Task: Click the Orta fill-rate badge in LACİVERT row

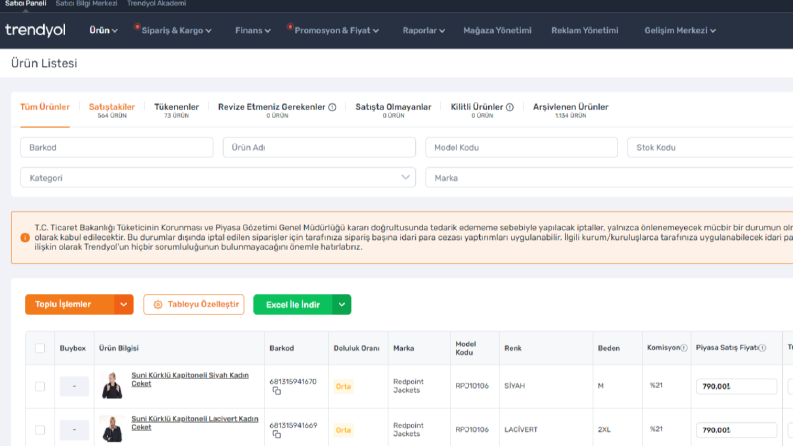Action: point(343,430)
